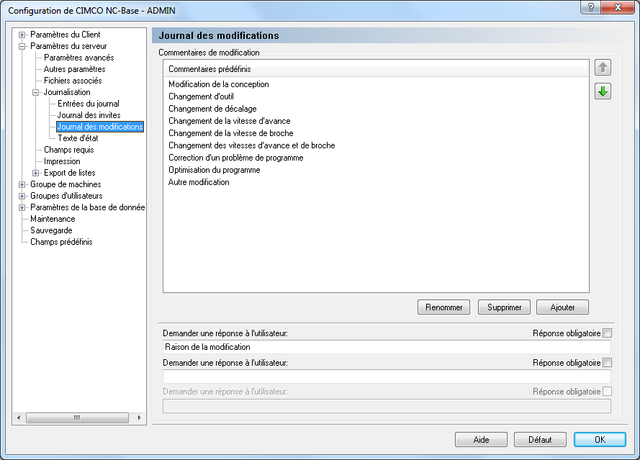Screen dimensions: 640x460
Task: Collapse Paramètres du serveur node
Action: point(22,46)
